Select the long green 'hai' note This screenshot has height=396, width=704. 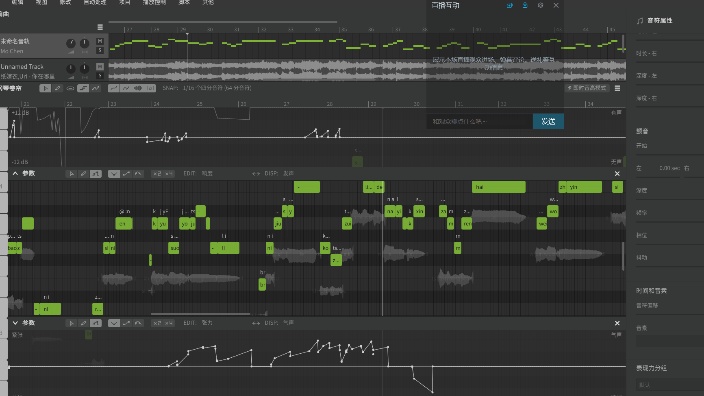tap(498, 187)
